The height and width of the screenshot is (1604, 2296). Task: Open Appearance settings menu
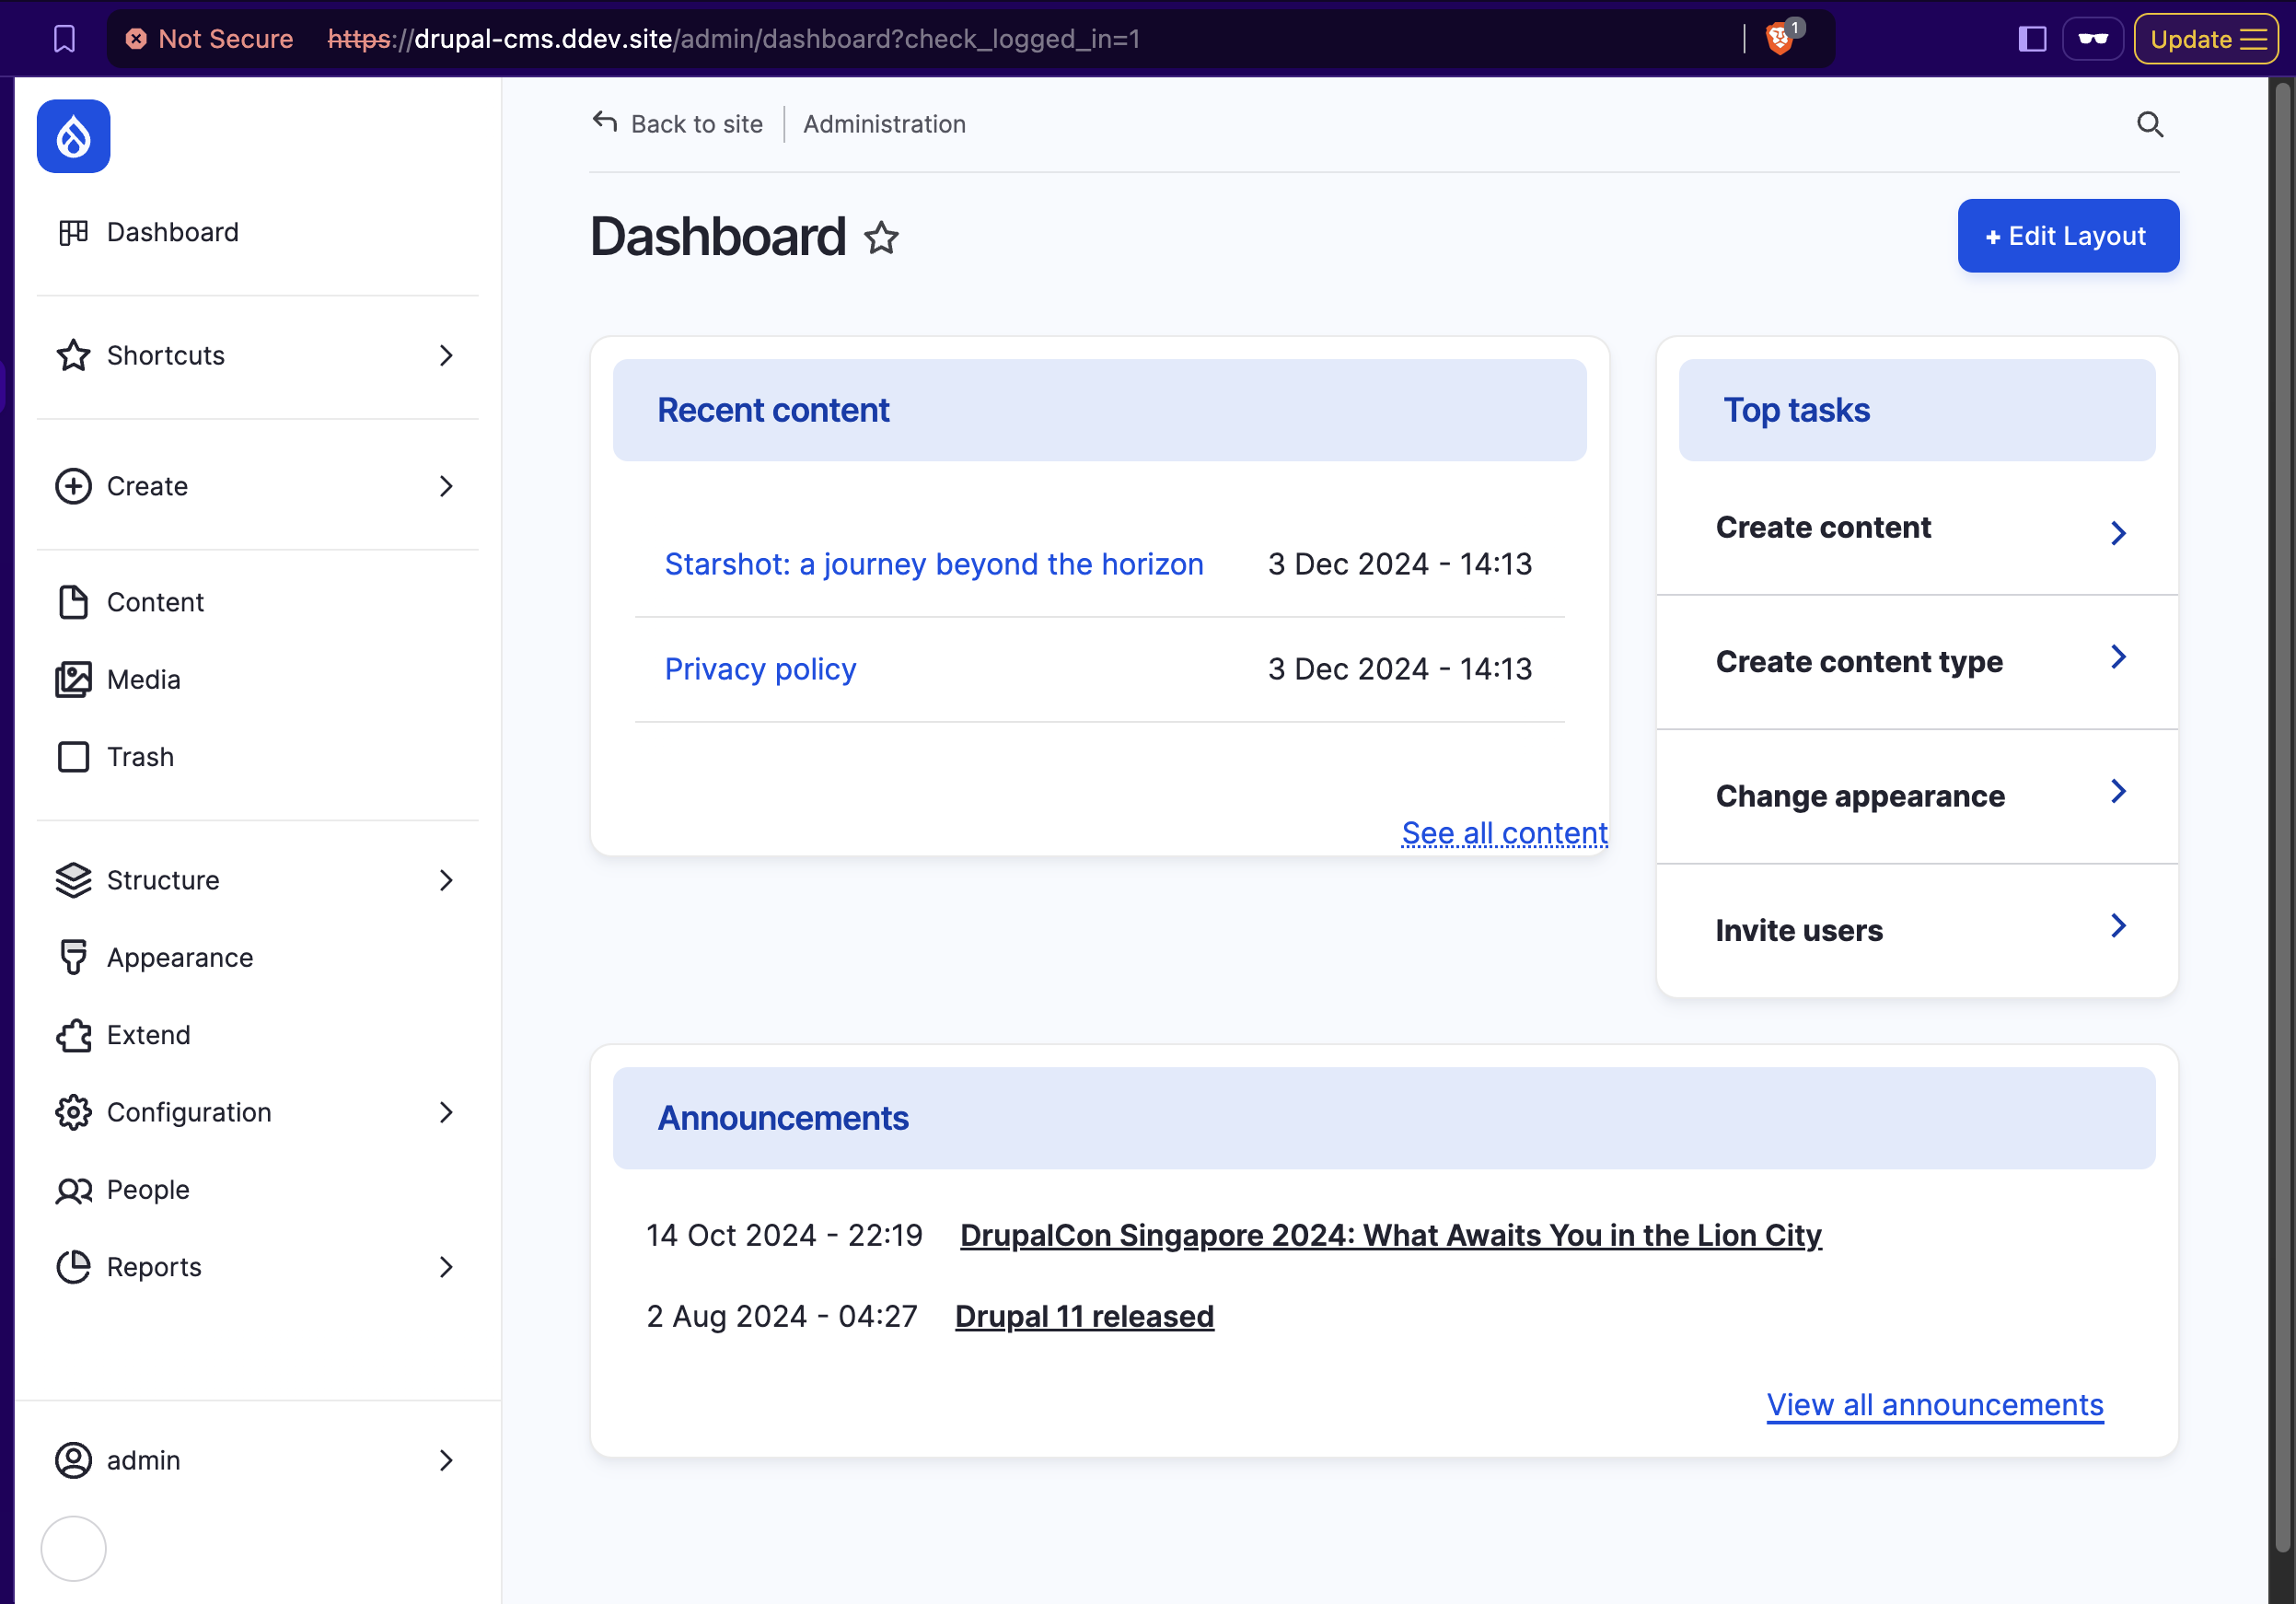[x=180, y=957]
